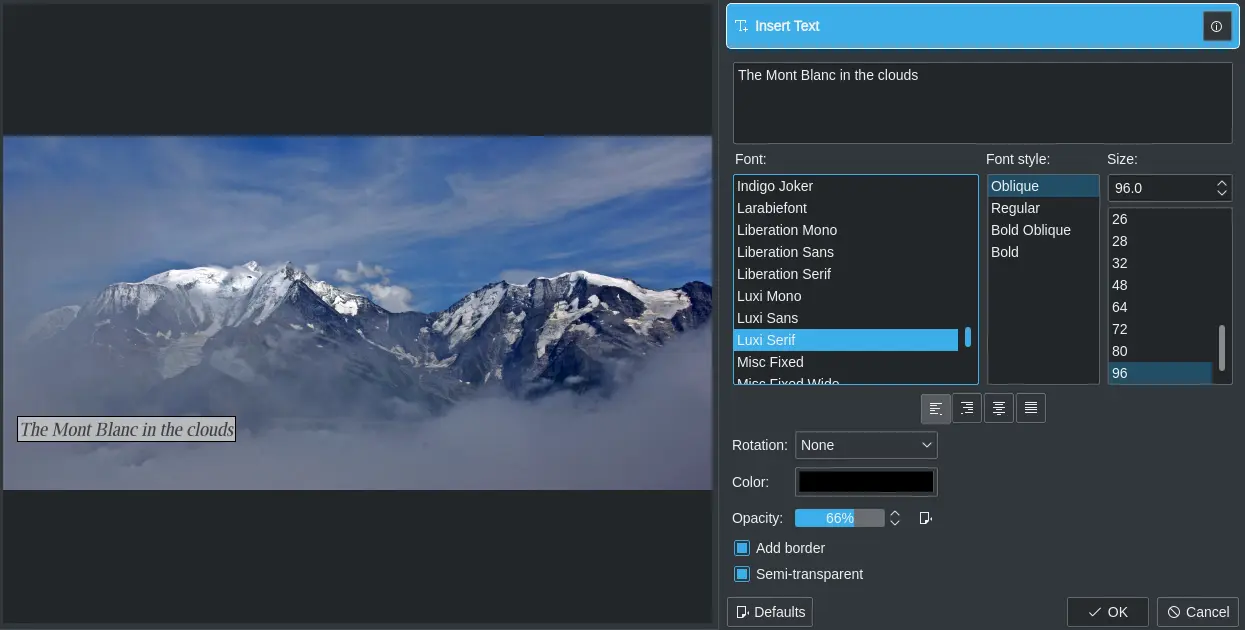
Task: Reset opacity to default with the icon
Action: [x=925, y=518]
